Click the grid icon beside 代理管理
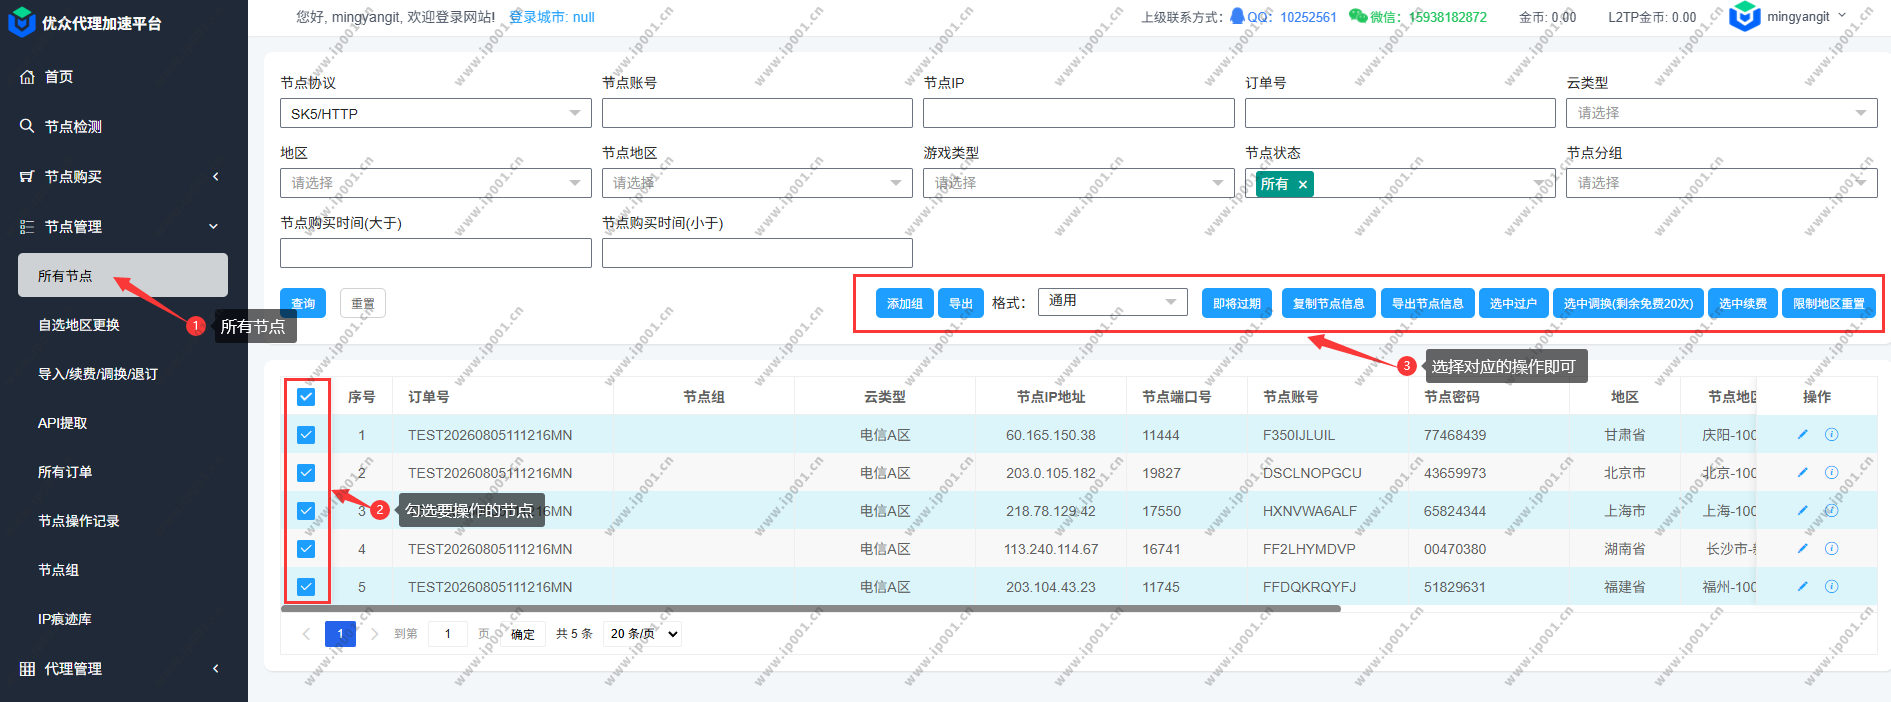Viewport: 1891px width, 702px height. click(27, 668)
